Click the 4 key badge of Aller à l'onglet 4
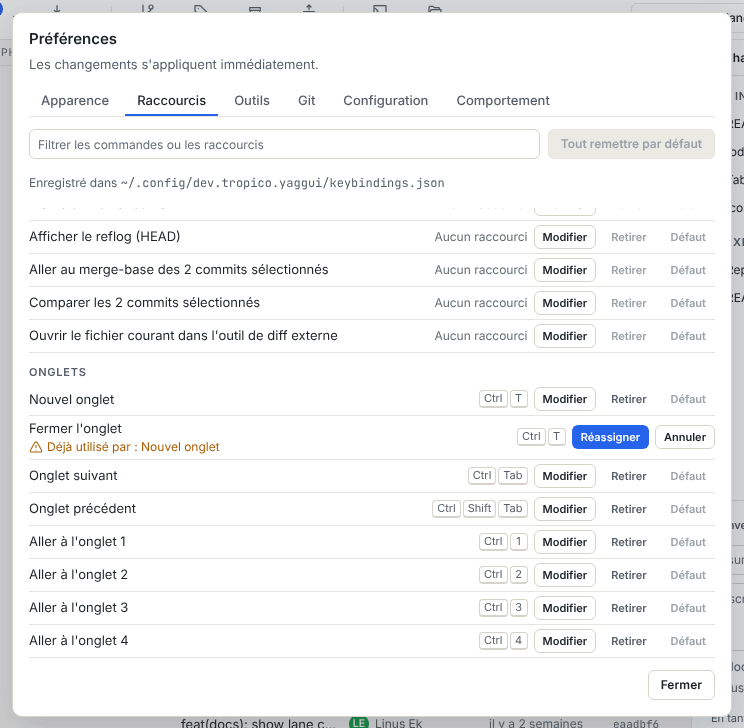744x728 pixels. coord(519,641)
